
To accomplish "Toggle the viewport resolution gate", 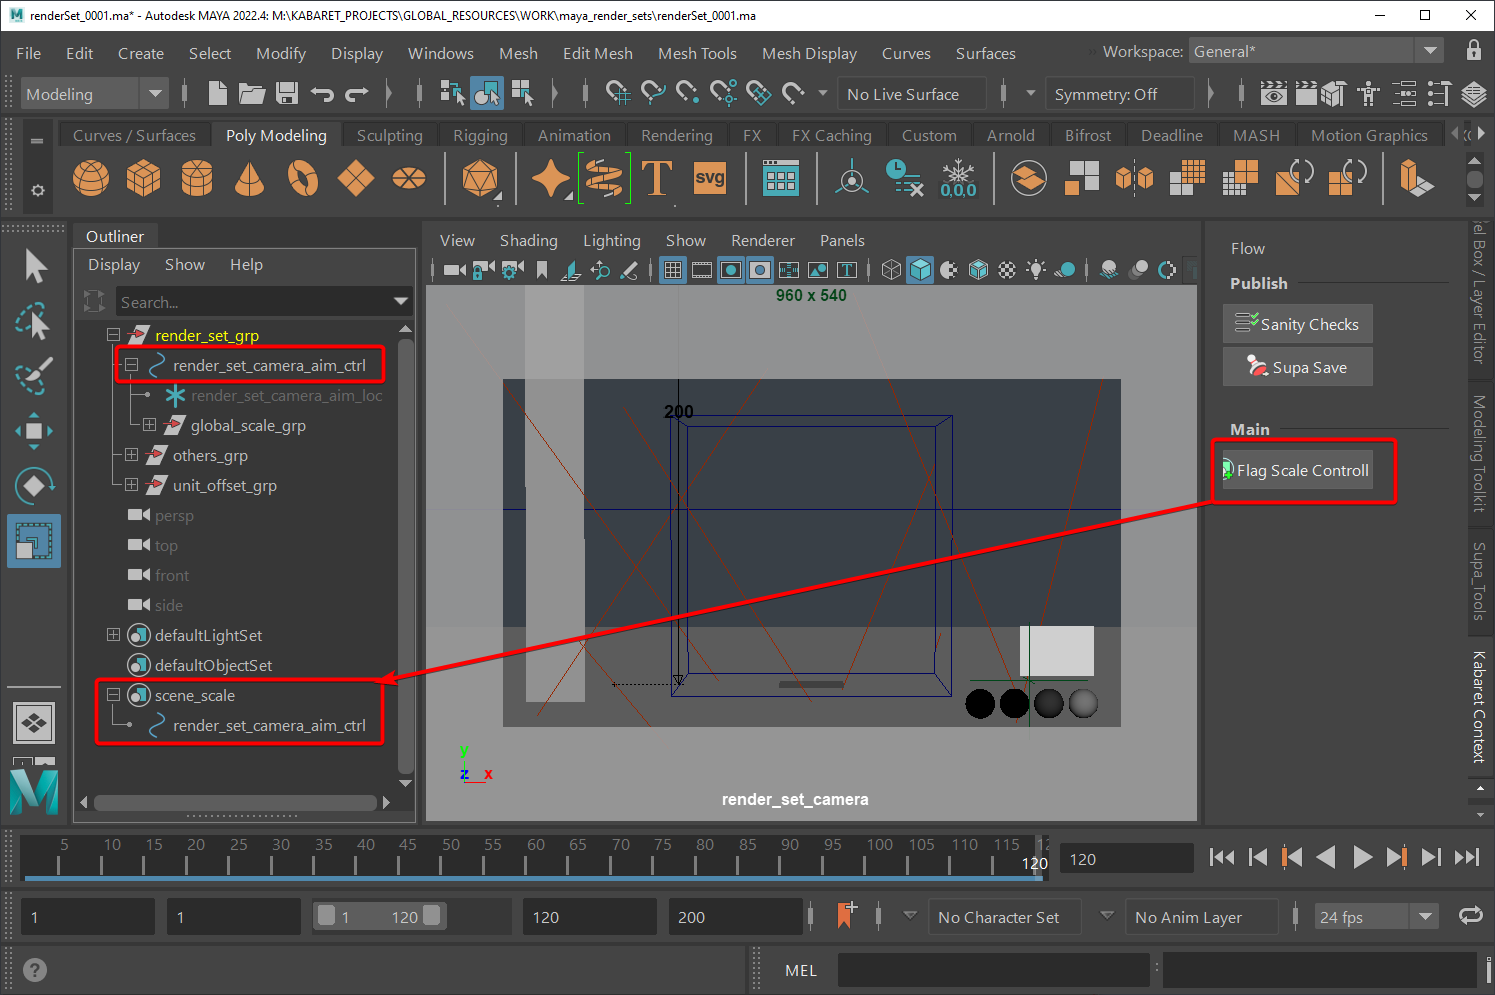I will [731, 269].
